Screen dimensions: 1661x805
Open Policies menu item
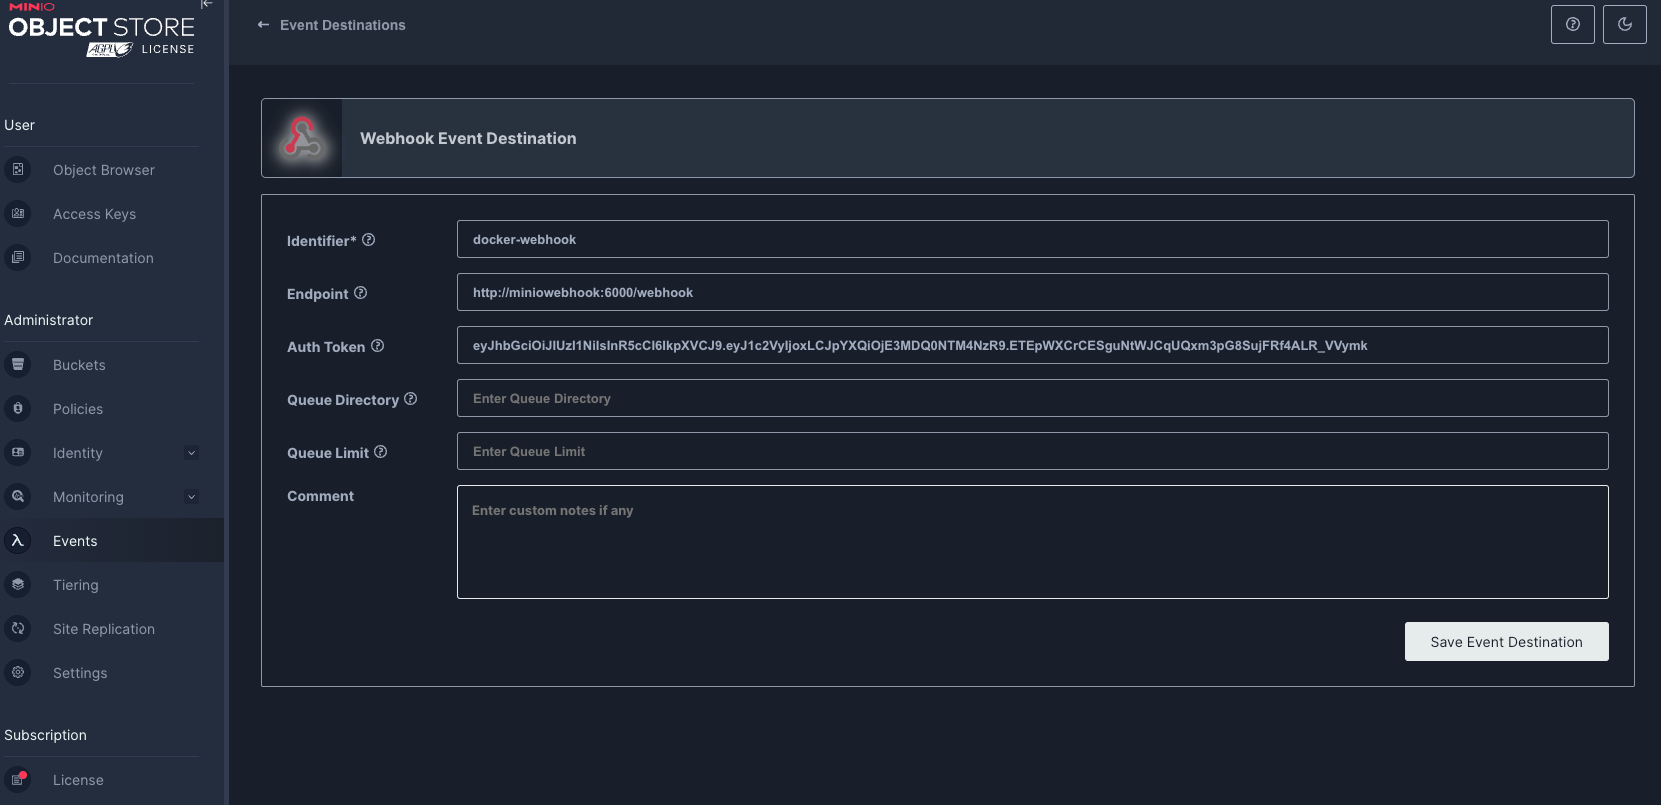coord(78,409)
